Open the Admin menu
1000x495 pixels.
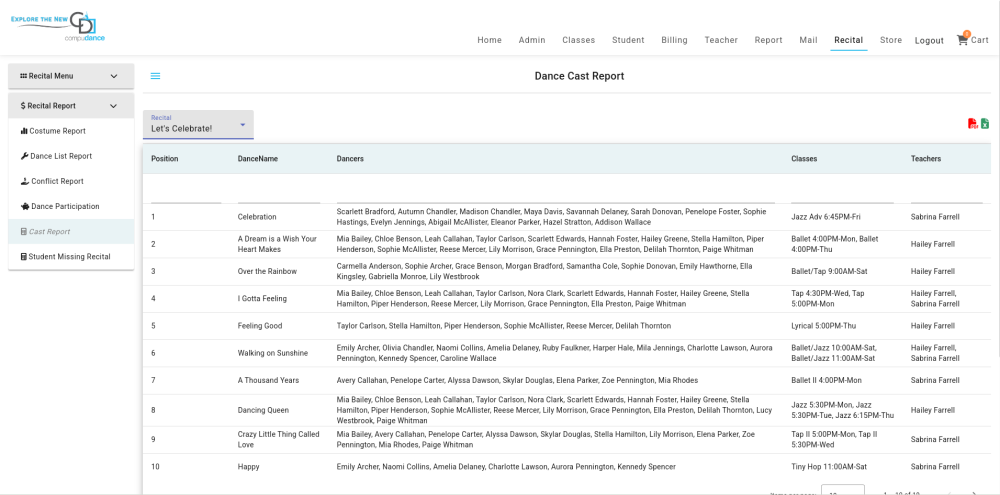tap(532, 40)
